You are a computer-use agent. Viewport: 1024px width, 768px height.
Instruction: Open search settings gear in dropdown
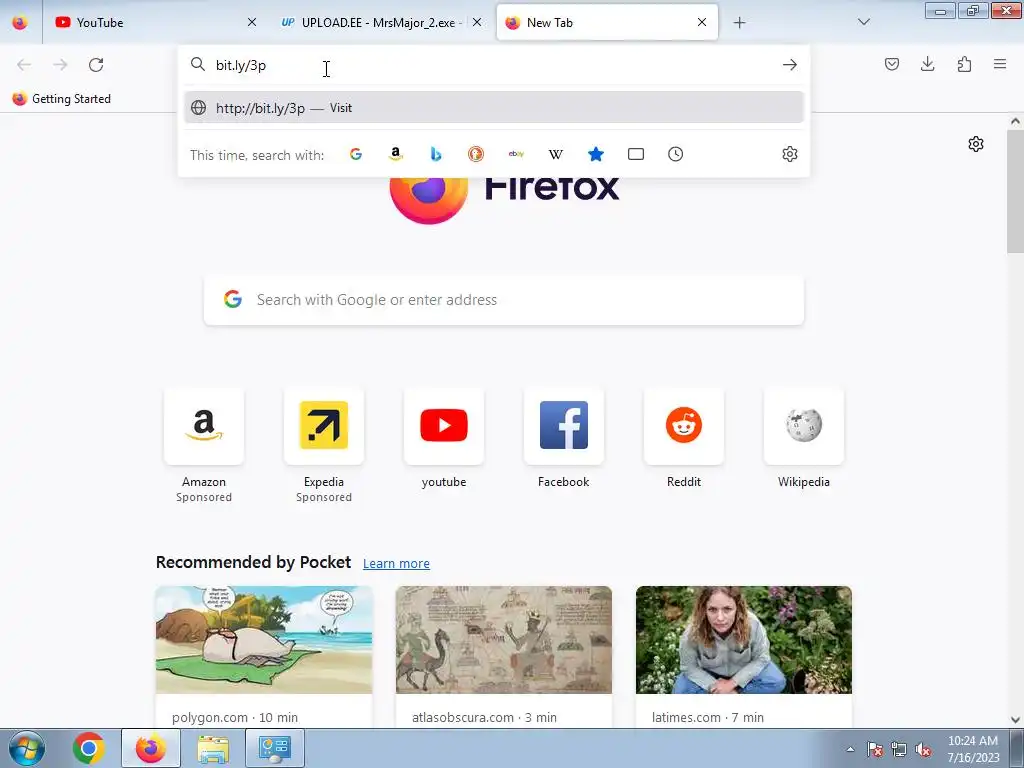[x=790, y=154]
